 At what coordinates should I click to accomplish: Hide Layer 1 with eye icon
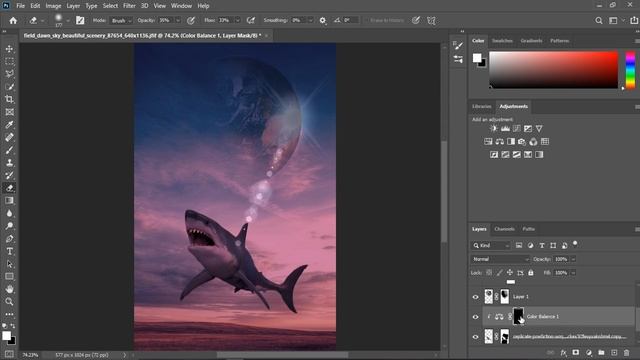point(476,297)
